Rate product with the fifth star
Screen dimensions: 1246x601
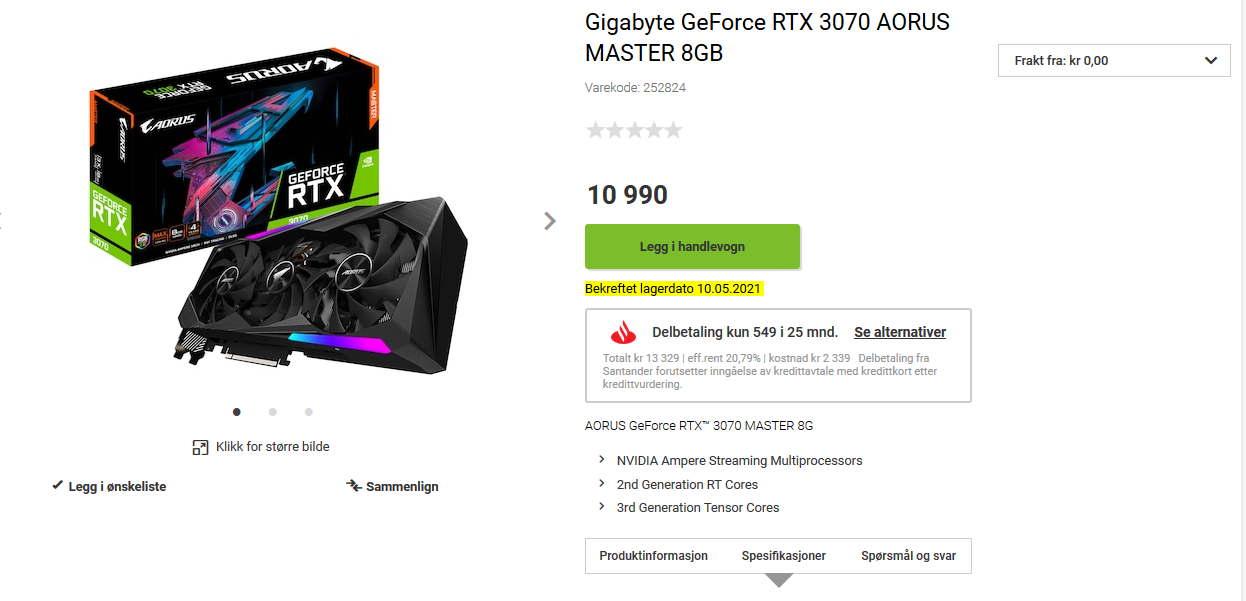point(674,130)
